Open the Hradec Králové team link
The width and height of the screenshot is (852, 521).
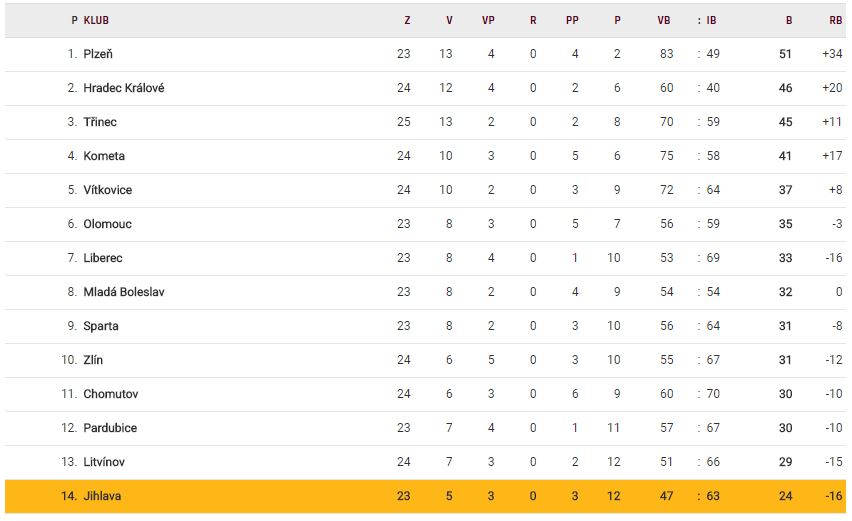pyautogui.click(x=123, y=88)
